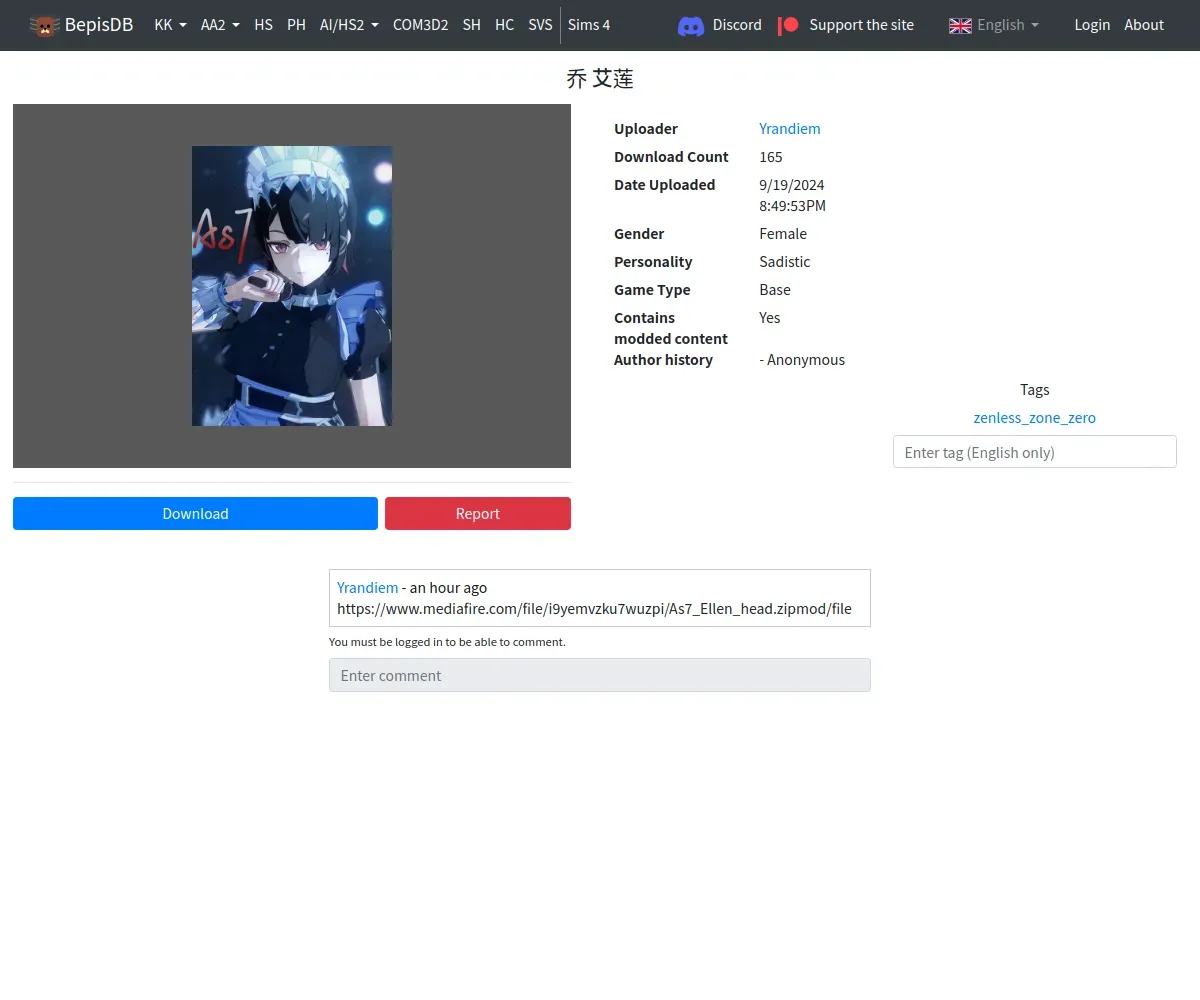Viewport: 1200px width, 1000px height.
Task: Click the Tags heading
Action: [x=1035, y=389]
